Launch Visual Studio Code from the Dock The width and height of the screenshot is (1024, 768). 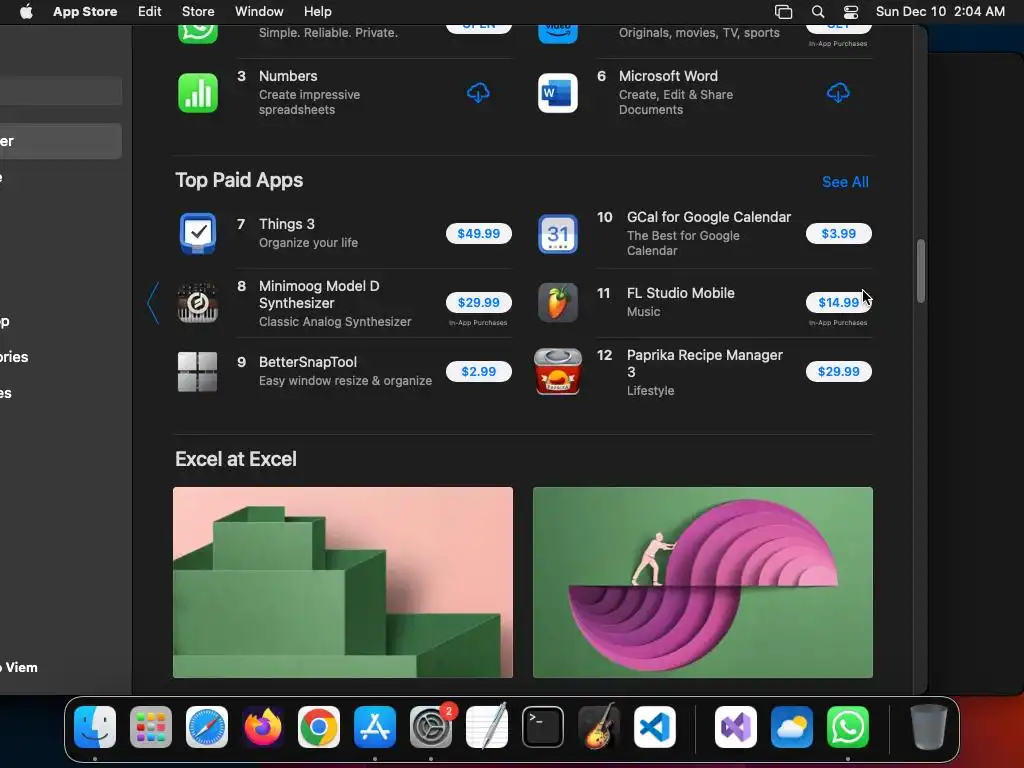tap(655, 727)
